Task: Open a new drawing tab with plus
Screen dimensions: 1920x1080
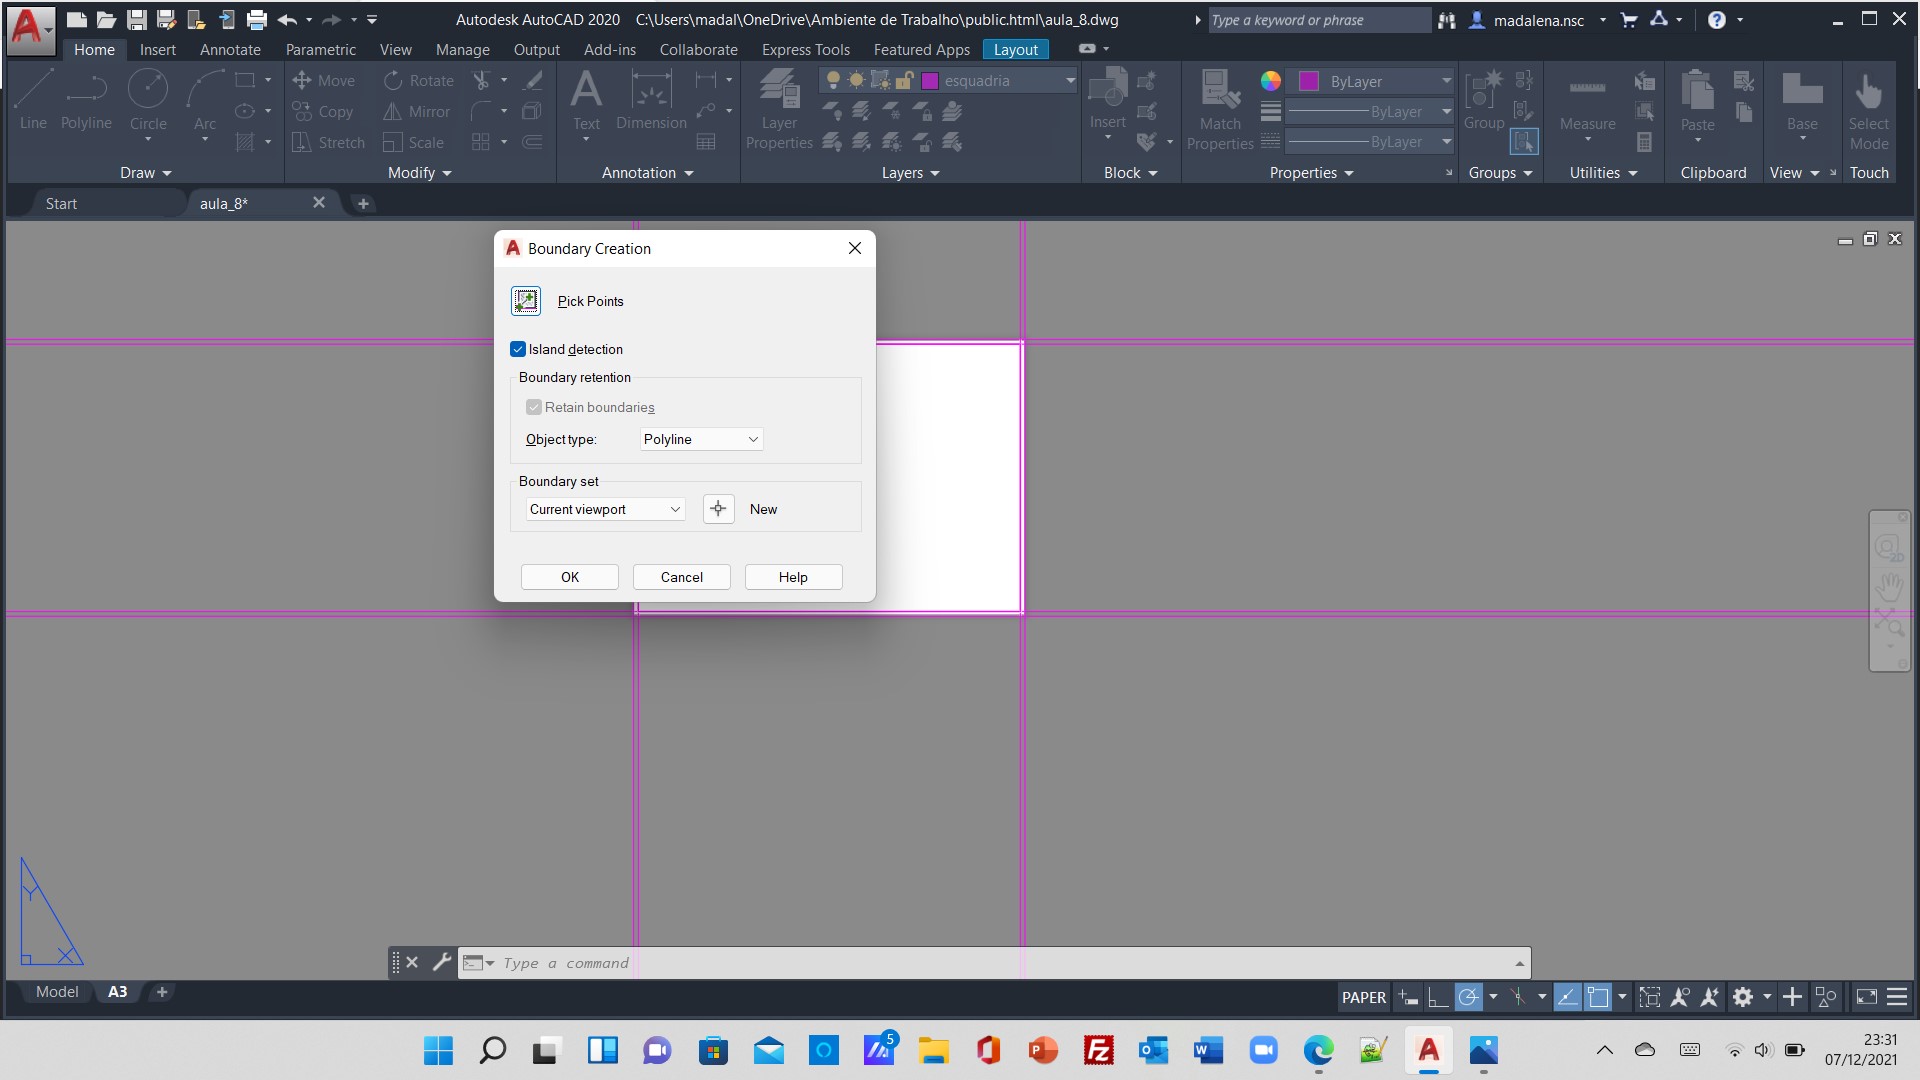Action: pyautogui.click(x=363, y=204)
